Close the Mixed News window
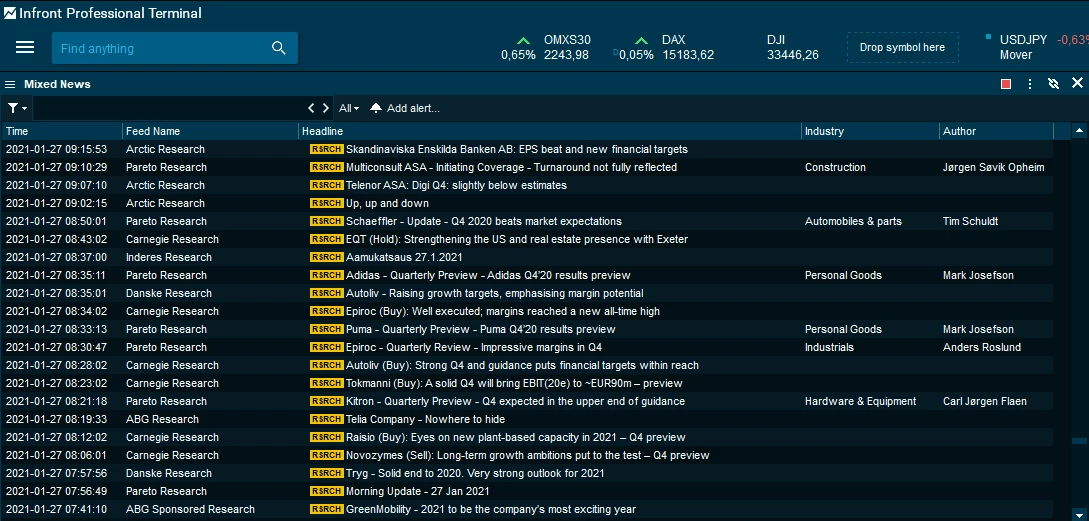 point(1077,83)
